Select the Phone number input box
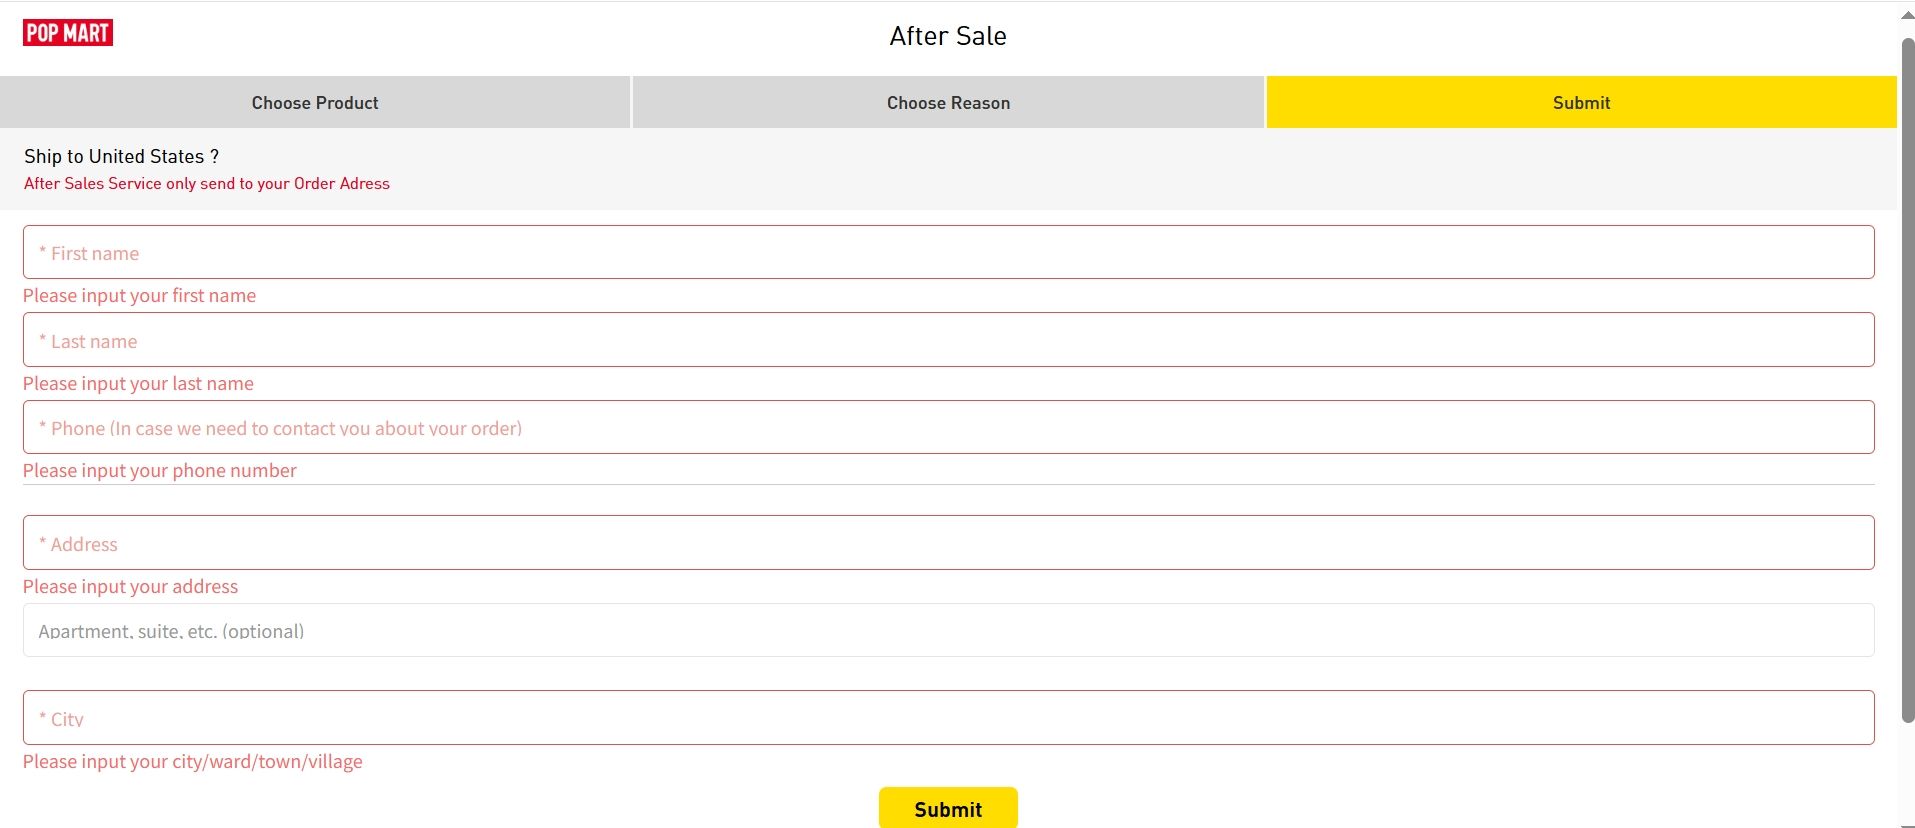1915x828 pixels. [x=948, y=428]
